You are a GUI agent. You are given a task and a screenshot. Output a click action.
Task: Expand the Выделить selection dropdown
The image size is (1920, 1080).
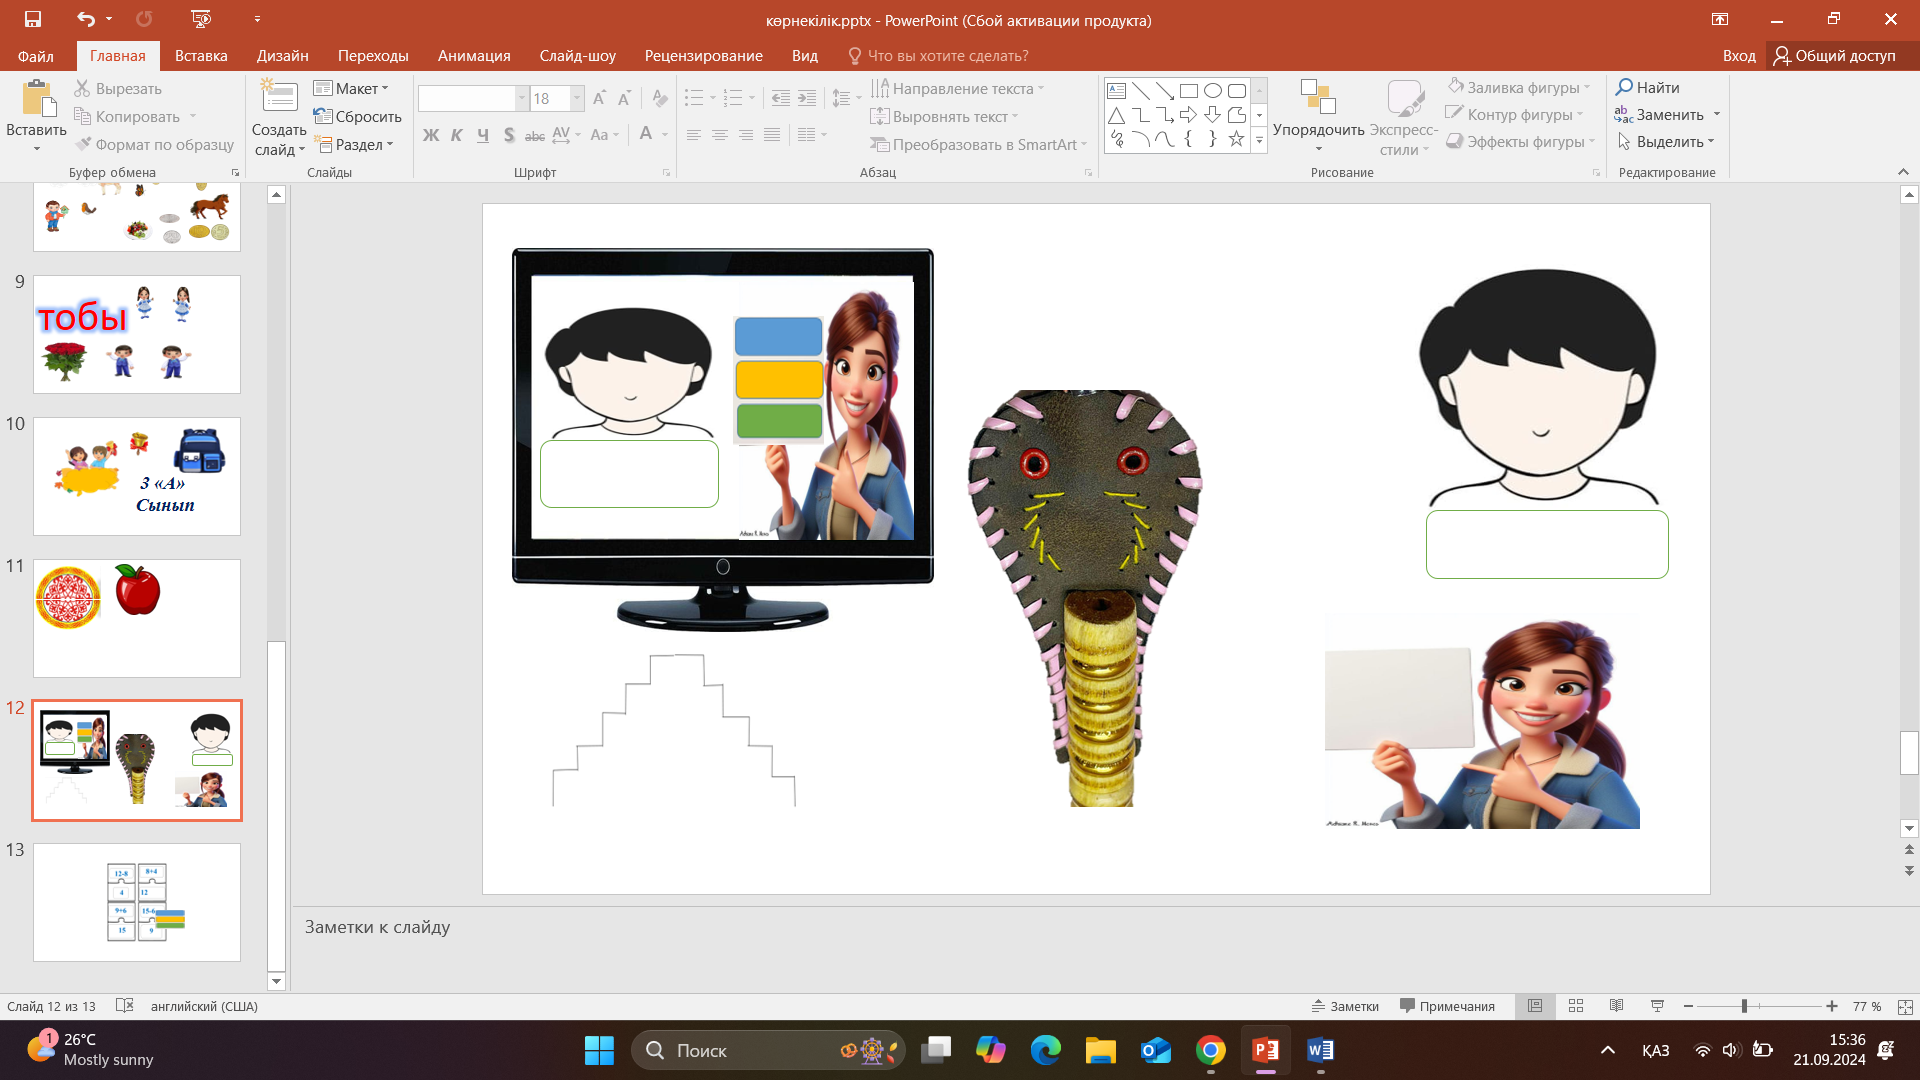tap(1666, 142)
